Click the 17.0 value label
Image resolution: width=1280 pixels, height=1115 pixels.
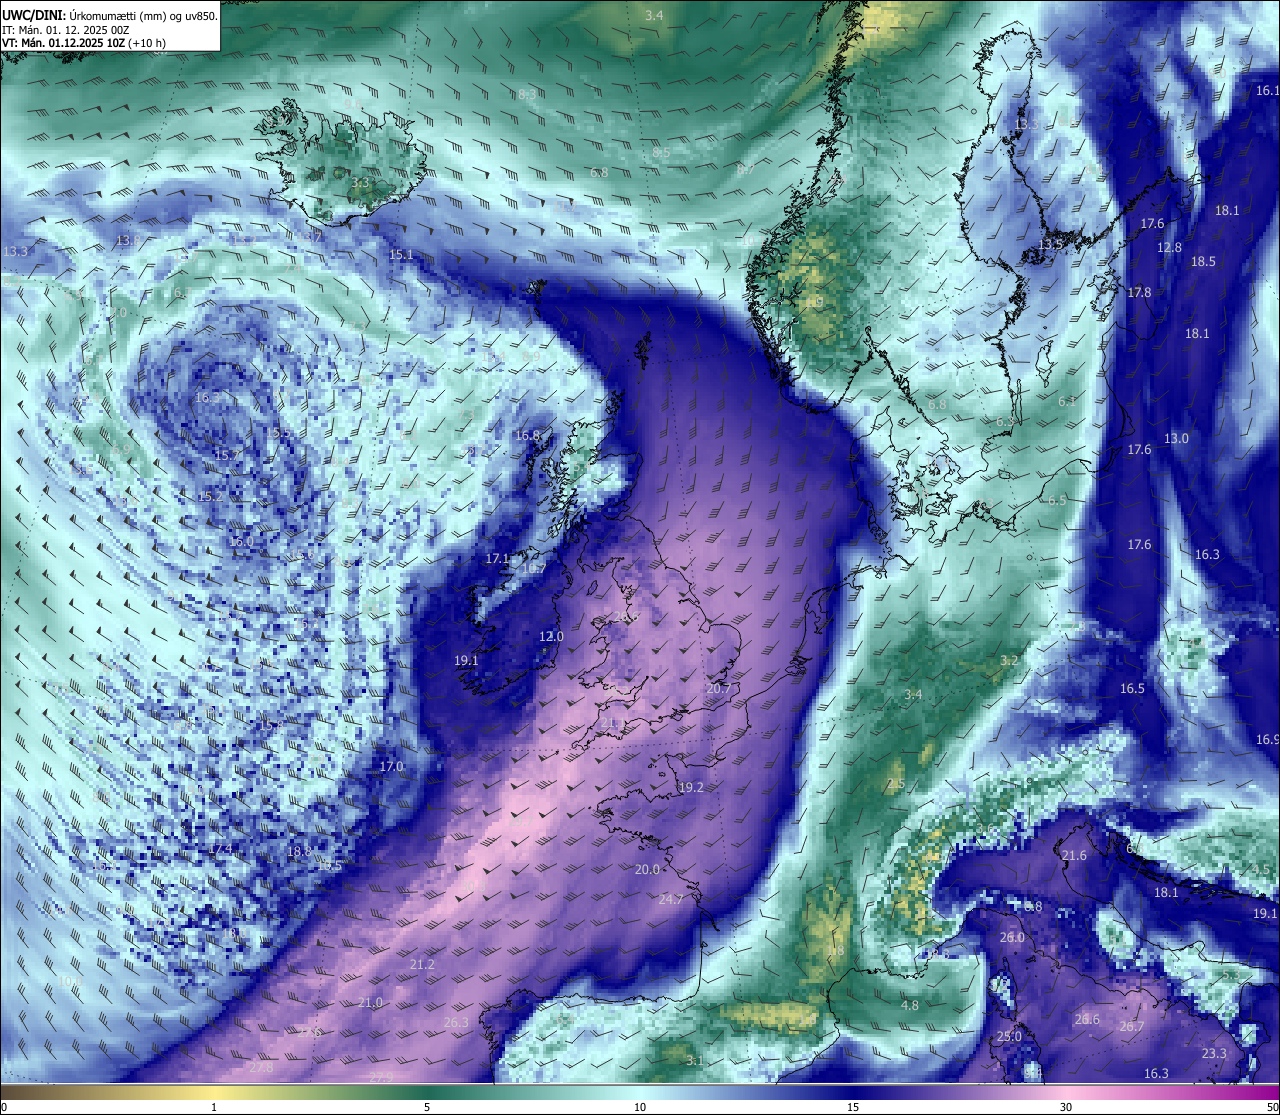pyautogui.click(x=391, y=767)
